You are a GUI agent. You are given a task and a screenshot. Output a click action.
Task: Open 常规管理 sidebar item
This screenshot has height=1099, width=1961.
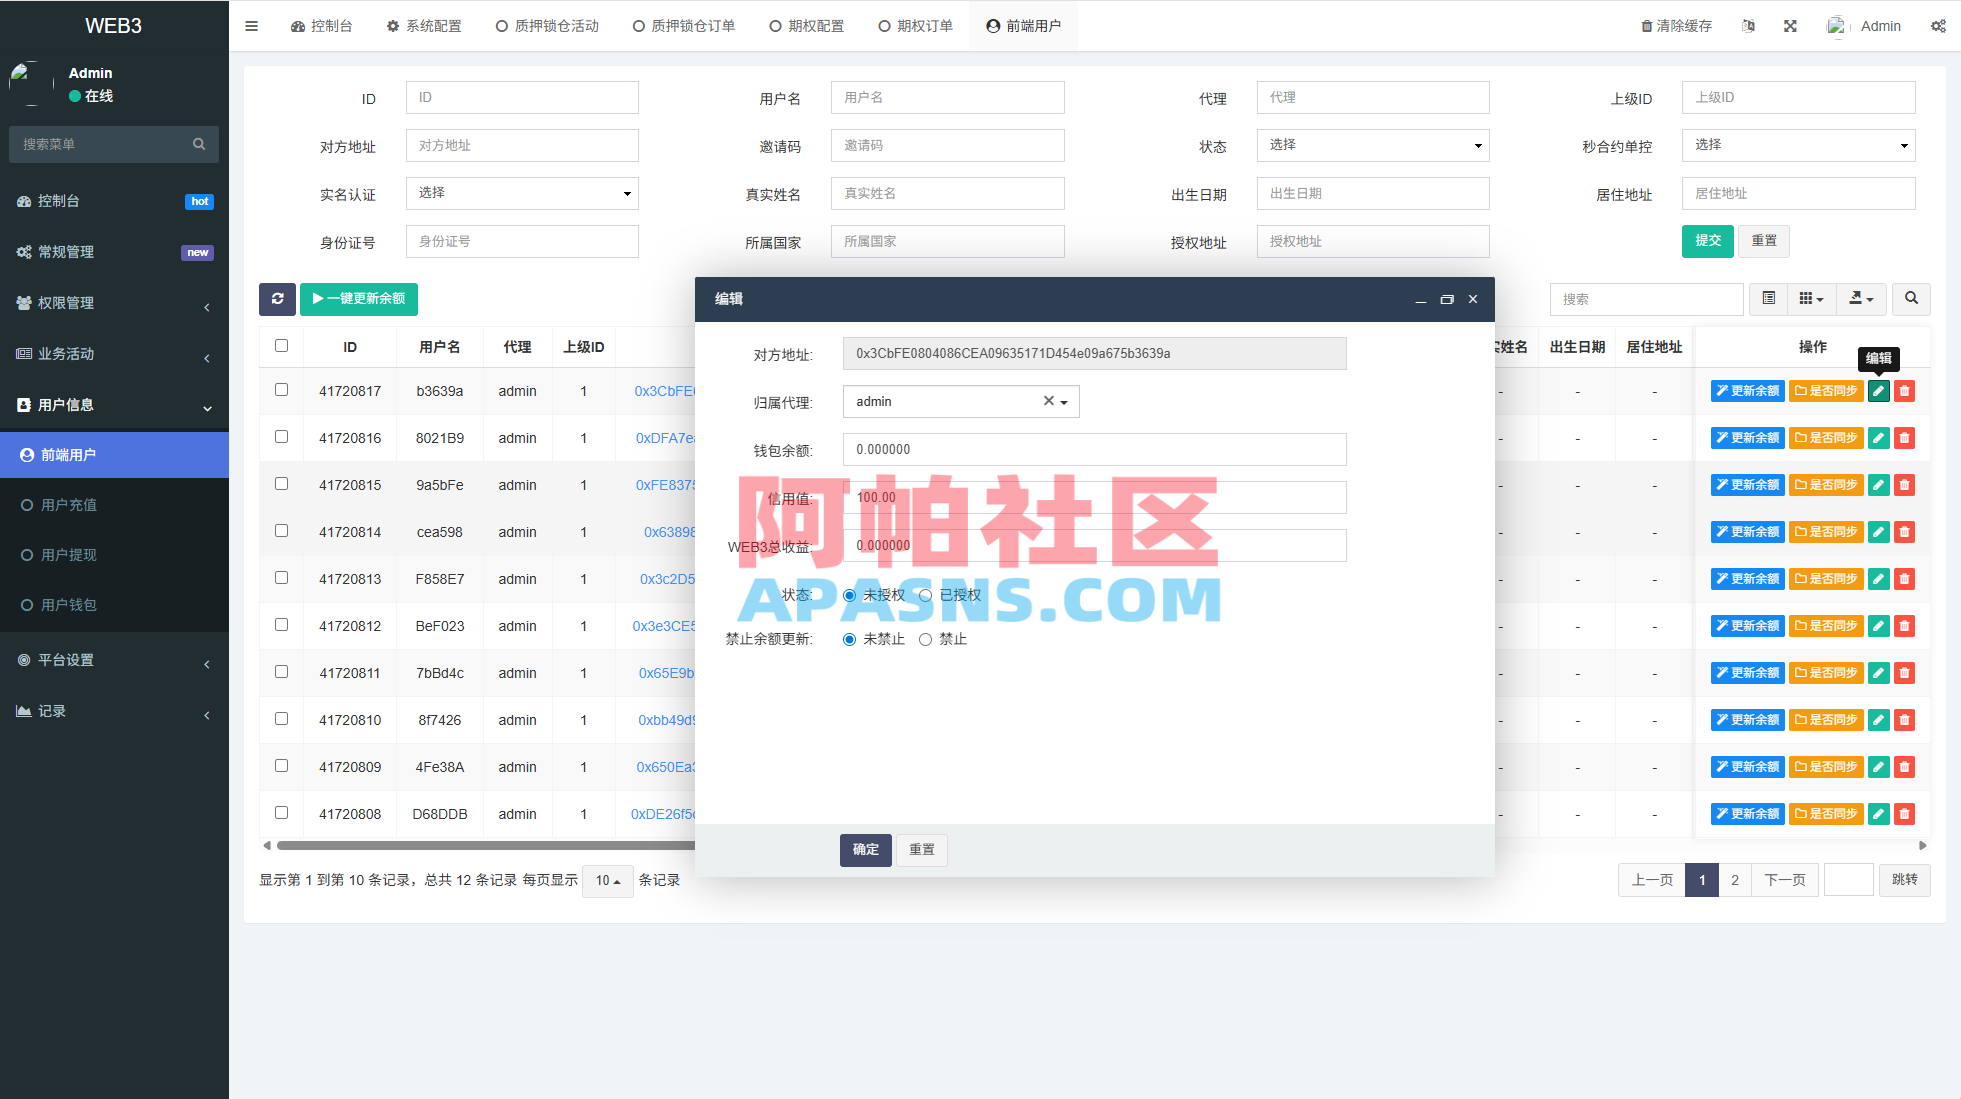(114, 252)
